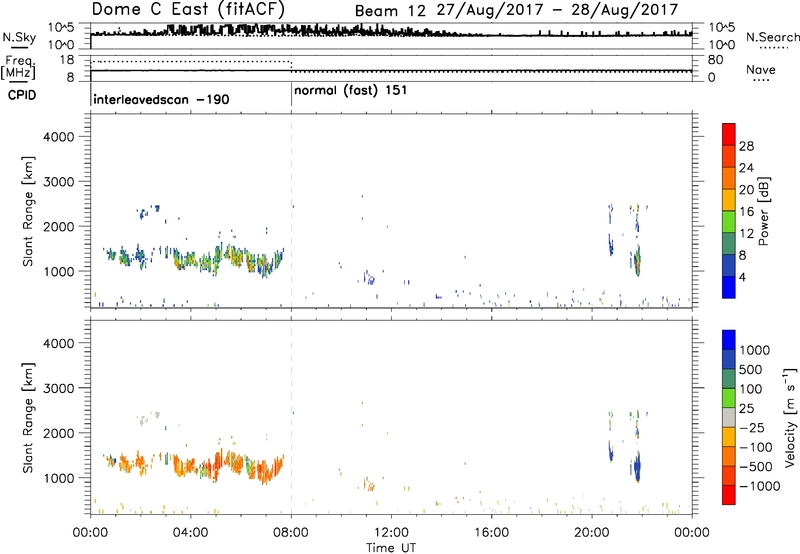Screen dimensions: 800x554
Task: Click the 'Beam 12' label in the header
Action: [x=390, y=11]
